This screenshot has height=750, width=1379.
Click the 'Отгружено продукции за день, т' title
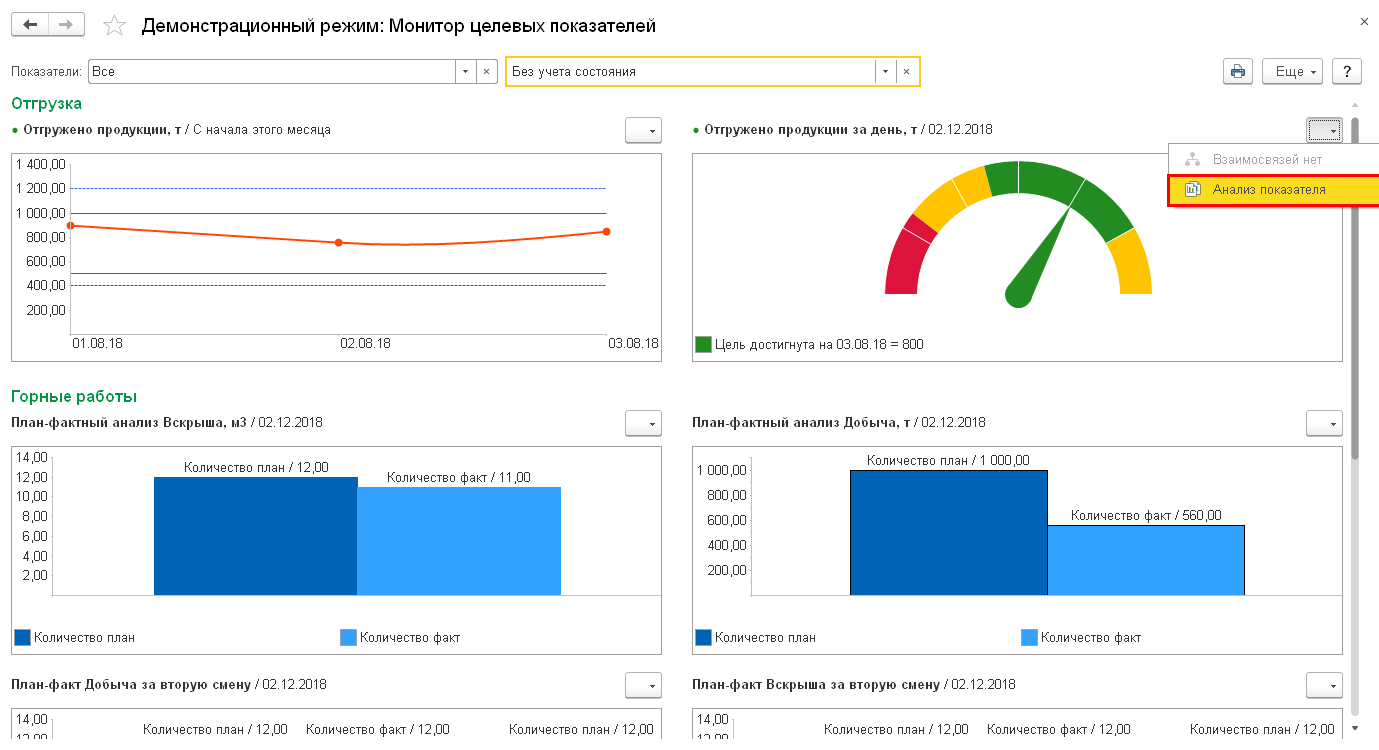[811, 130]
